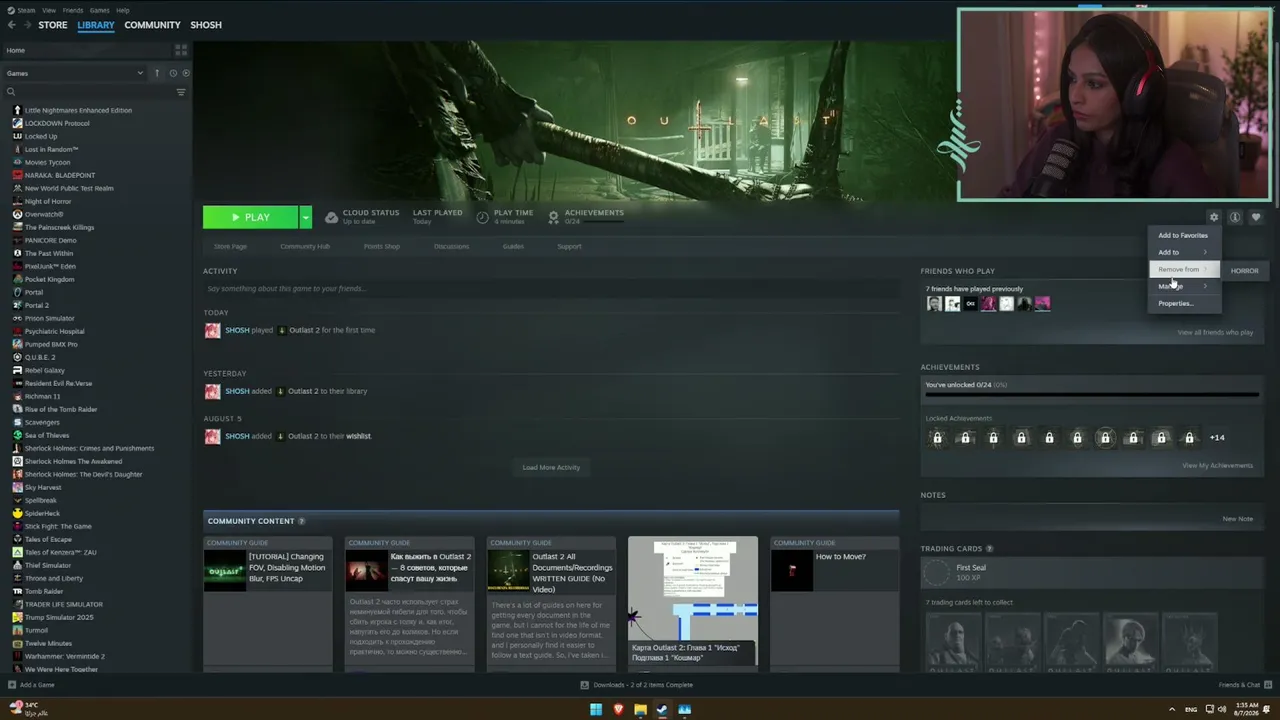
Task: Open the Outlast 2 settings gear
Action: tap(1214, 218)
